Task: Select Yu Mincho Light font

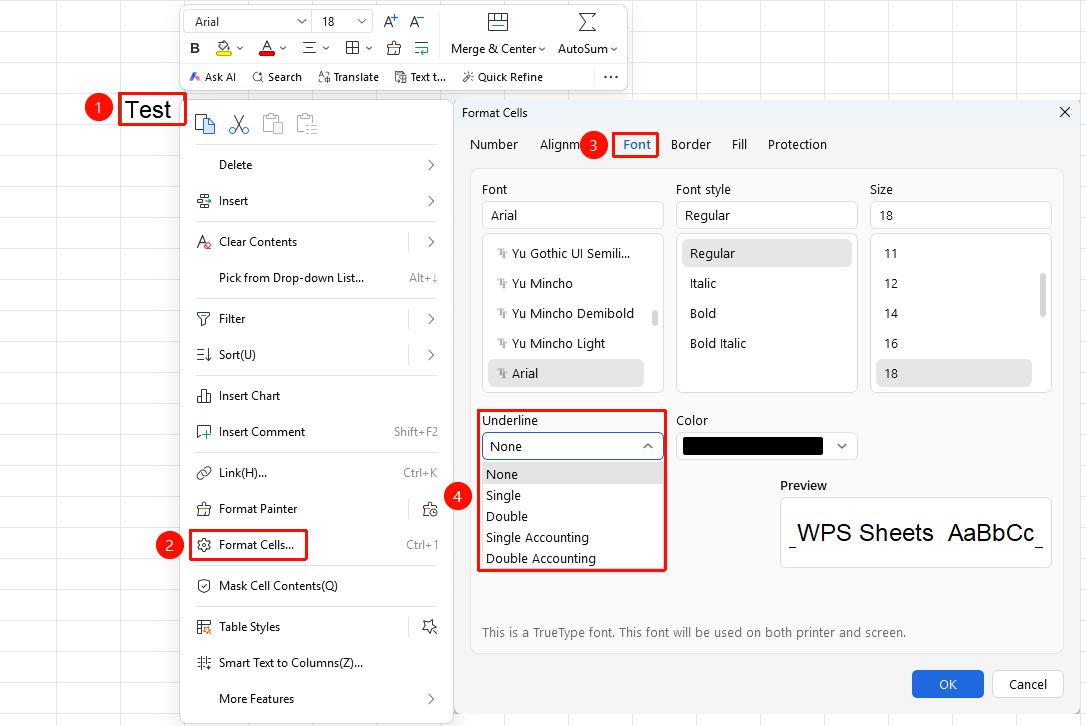Action: [x=566, y=344]
